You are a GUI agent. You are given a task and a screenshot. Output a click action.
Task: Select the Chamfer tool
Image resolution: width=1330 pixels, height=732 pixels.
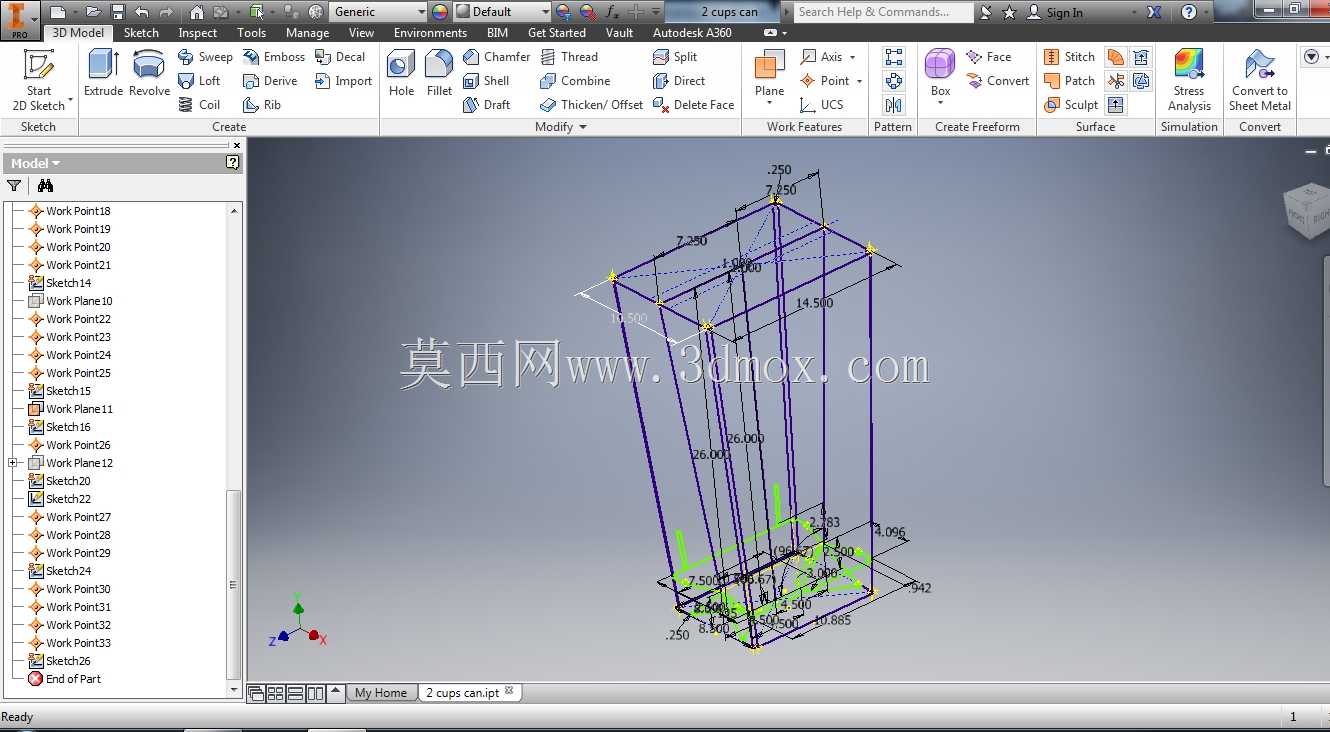coord(496,57)
